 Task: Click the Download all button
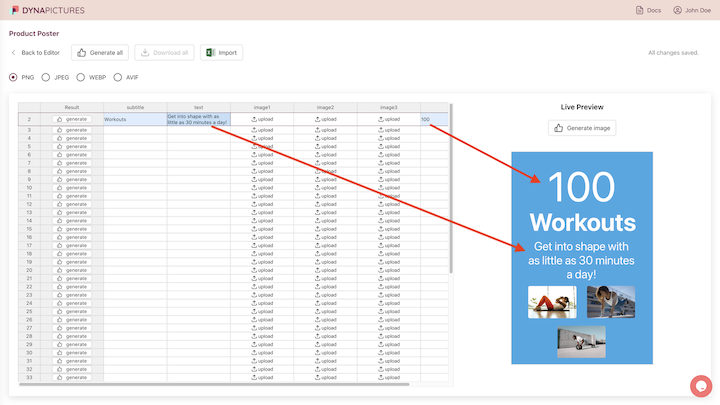click(164, 52)
